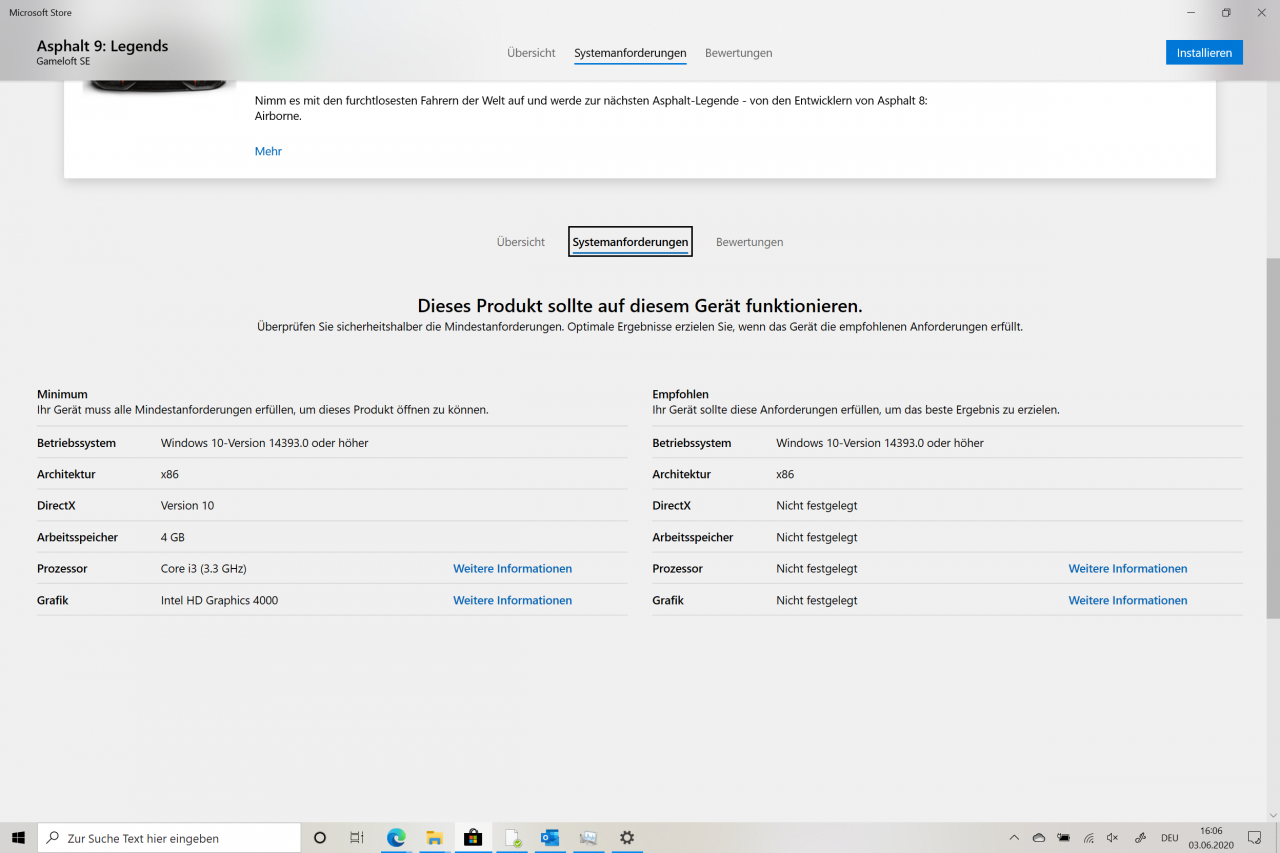1280x853 pixels.
Task: Open the Wi-Fi network tray icon
Action: pyautogui.click(x=1088, y=838)
